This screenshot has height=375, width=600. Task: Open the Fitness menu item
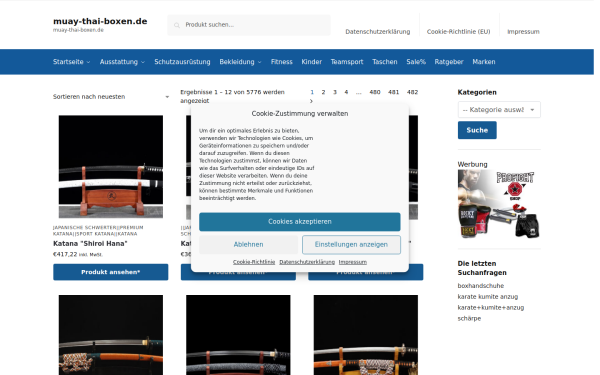(x=281, y=62)
